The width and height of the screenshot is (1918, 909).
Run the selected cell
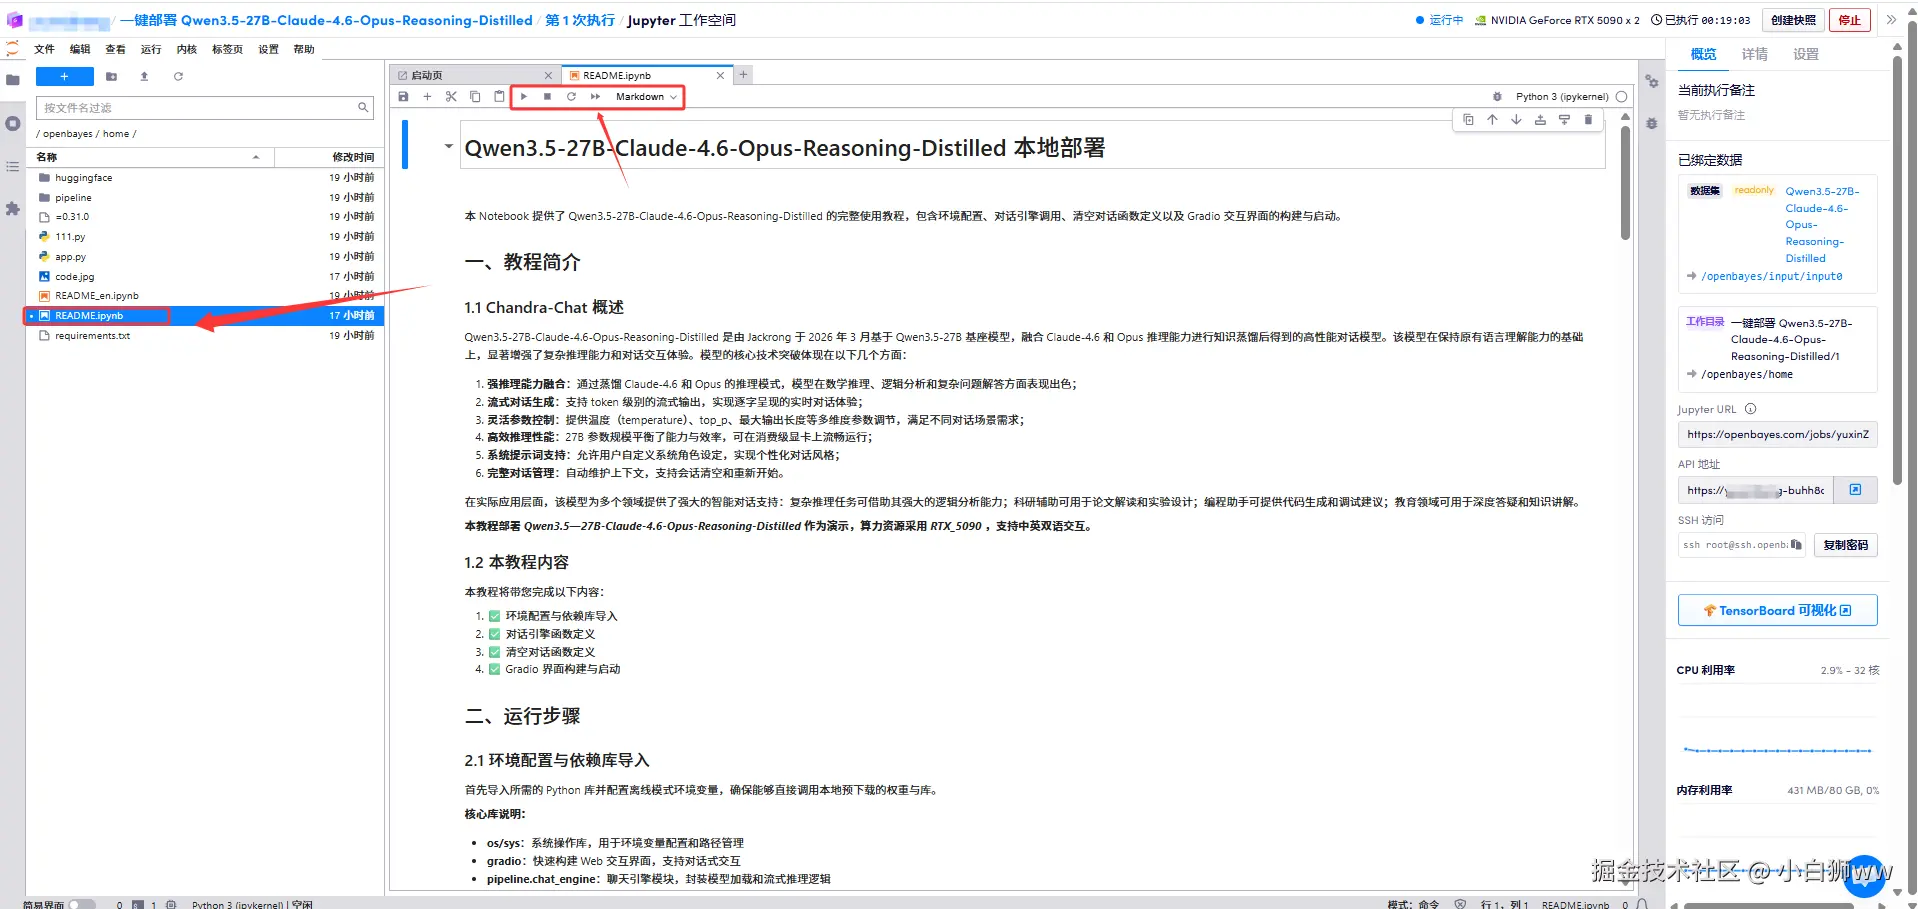click(x=524, y=97)
